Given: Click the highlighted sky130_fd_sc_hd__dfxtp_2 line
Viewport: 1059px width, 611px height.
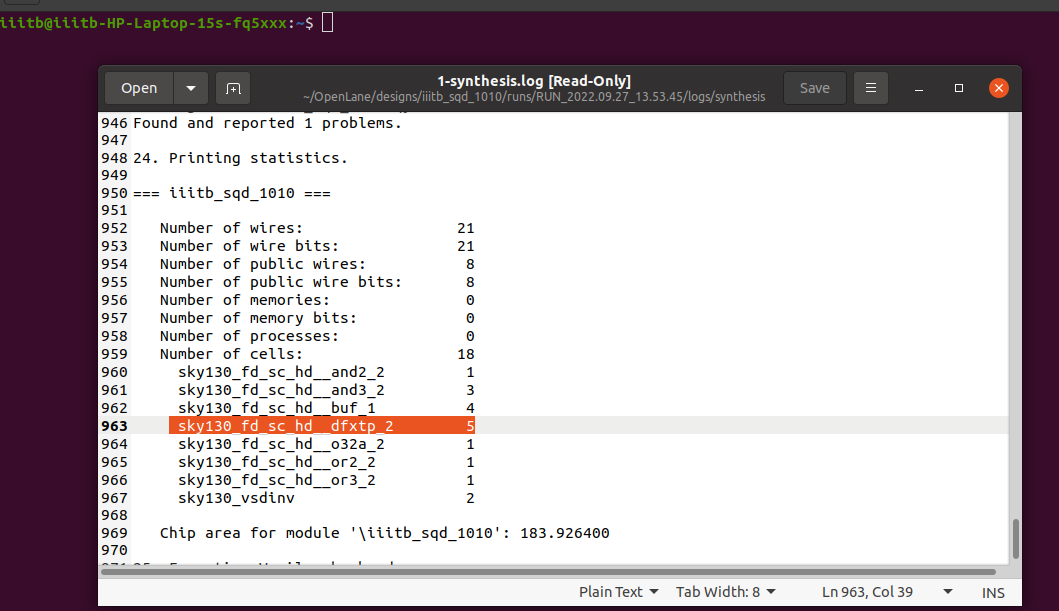Looking at the screenshot, I should click(321, 426).
